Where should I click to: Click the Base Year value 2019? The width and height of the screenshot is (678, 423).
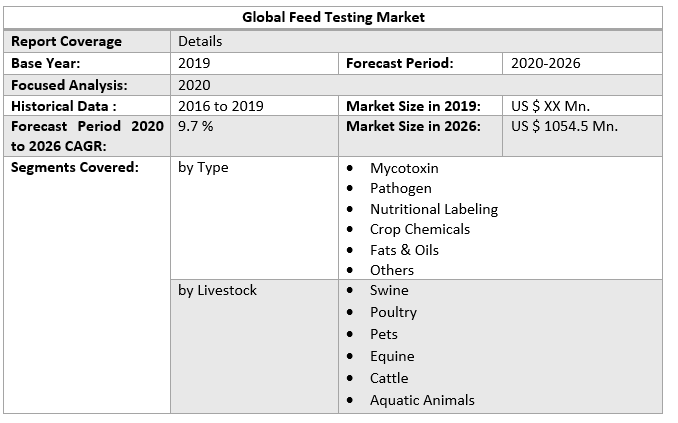(194, 63)
